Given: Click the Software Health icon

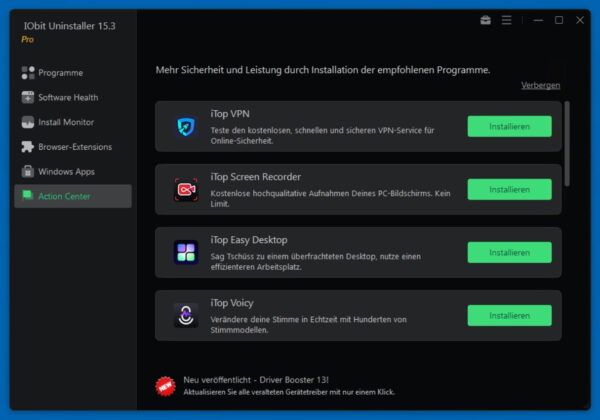Looking at the screenshot, I should pos(28,97).
